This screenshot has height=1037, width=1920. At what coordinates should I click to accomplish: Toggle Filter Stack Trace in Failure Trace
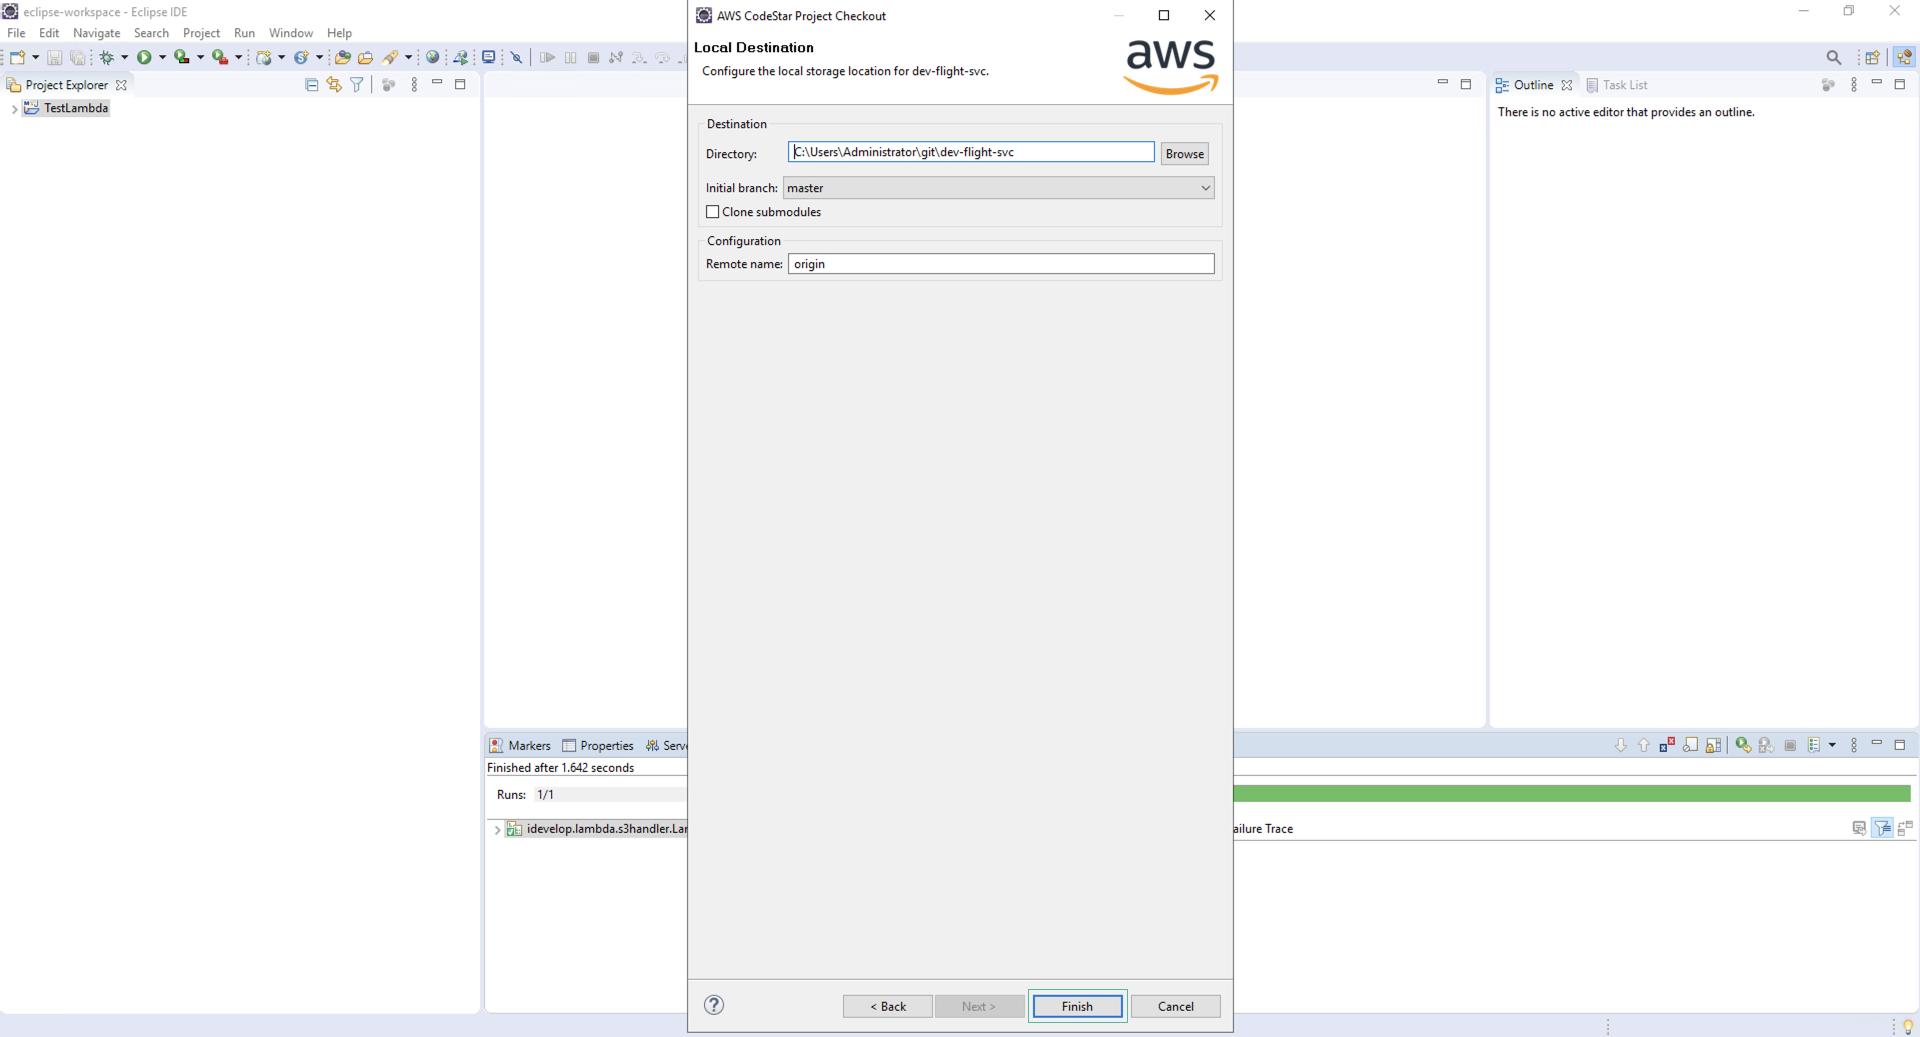click(x=1883, y=828)
